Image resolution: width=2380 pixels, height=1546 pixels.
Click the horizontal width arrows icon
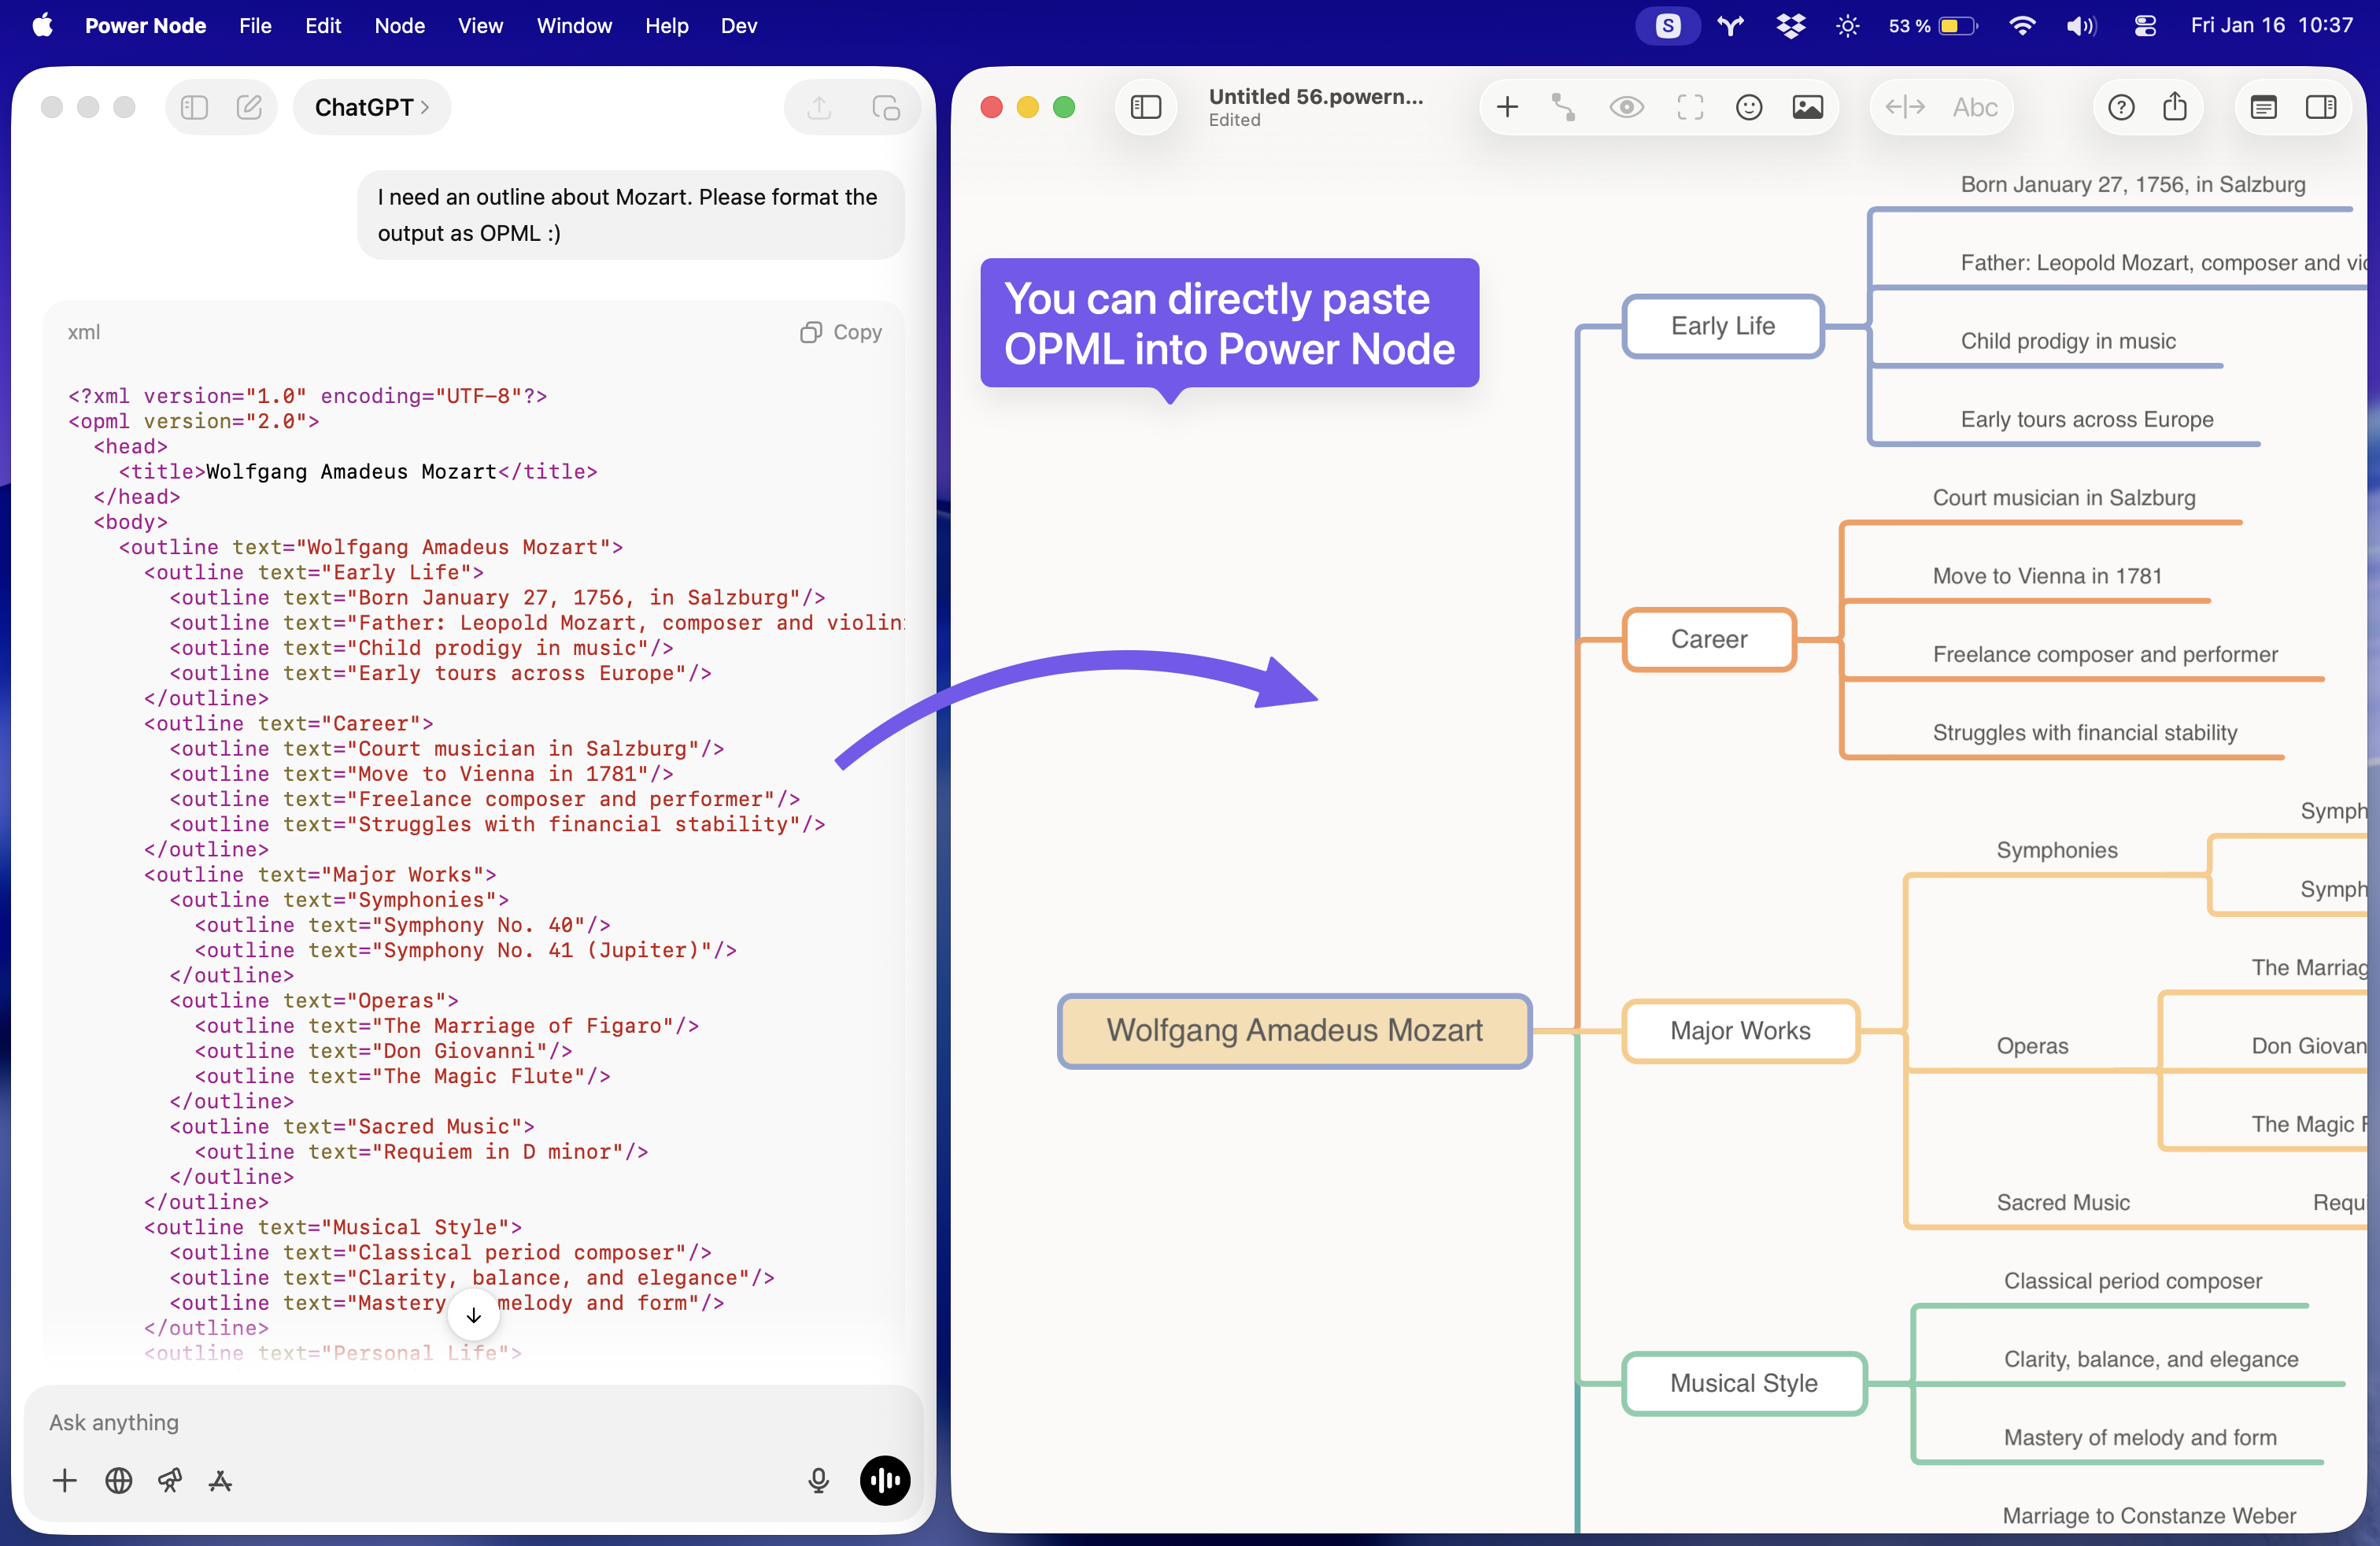(1905, 107)
